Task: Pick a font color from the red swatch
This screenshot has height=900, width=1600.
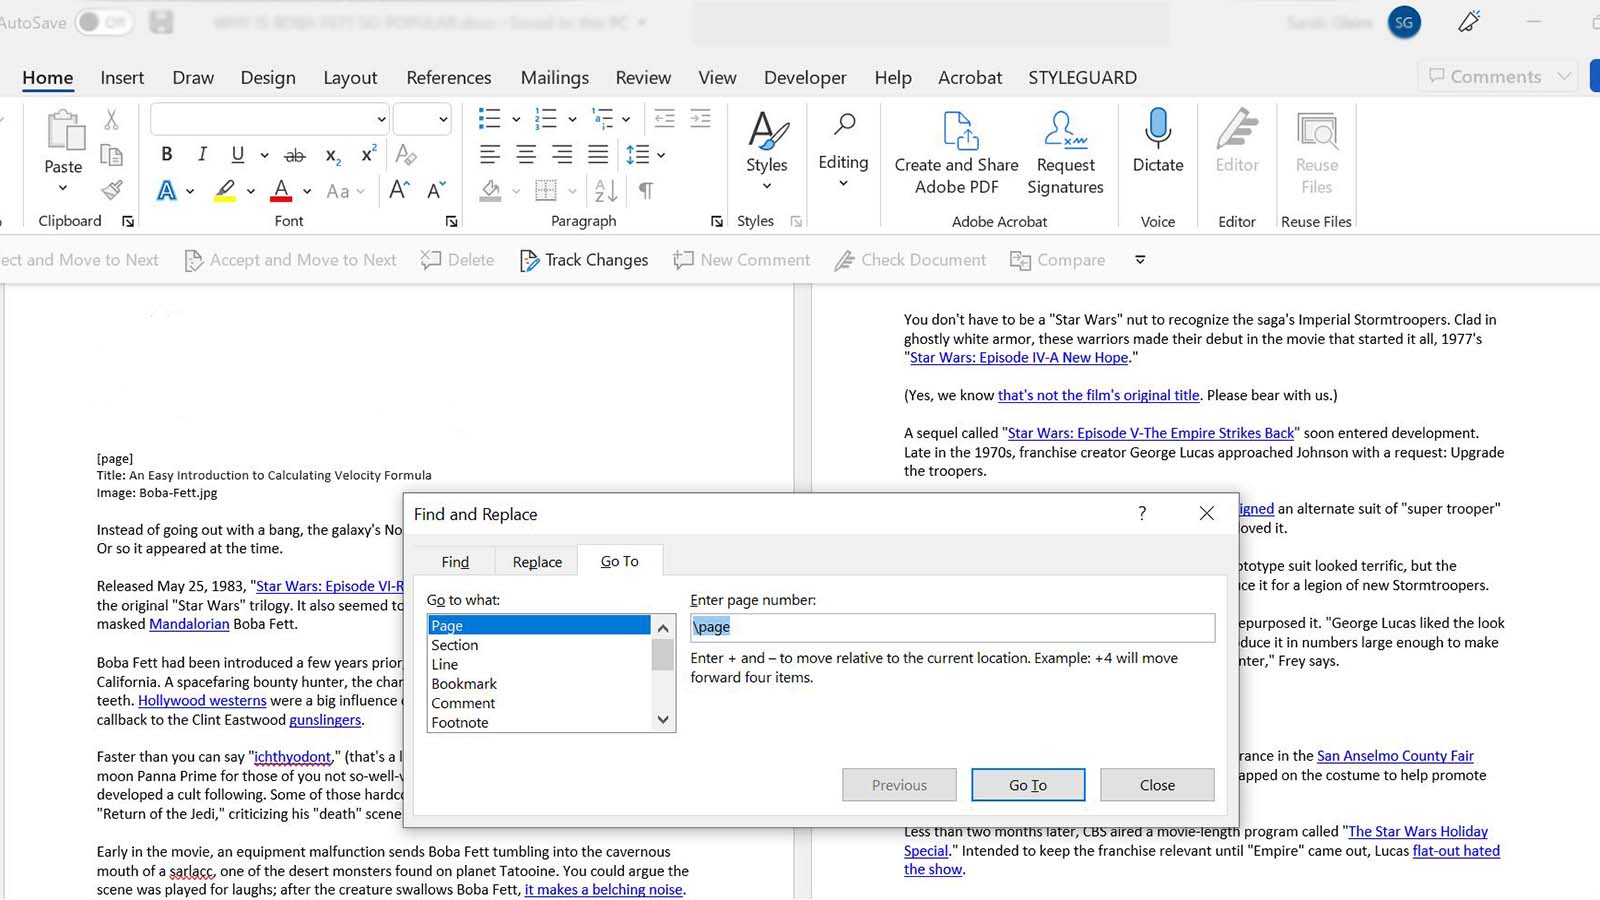Action: coord(280,190)
